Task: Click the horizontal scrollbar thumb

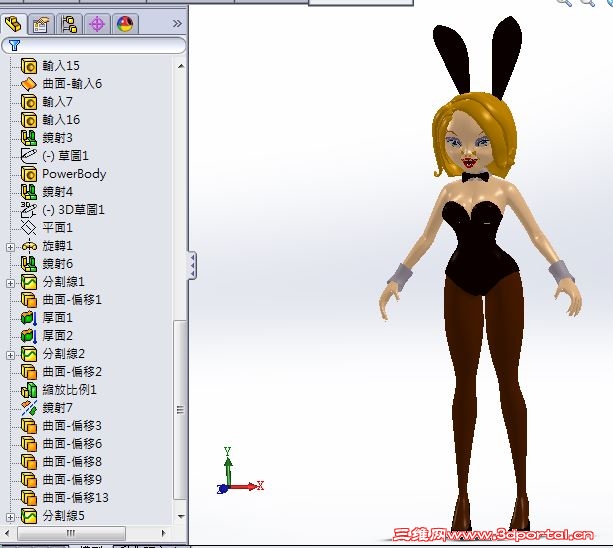Action: click(71, 533)
